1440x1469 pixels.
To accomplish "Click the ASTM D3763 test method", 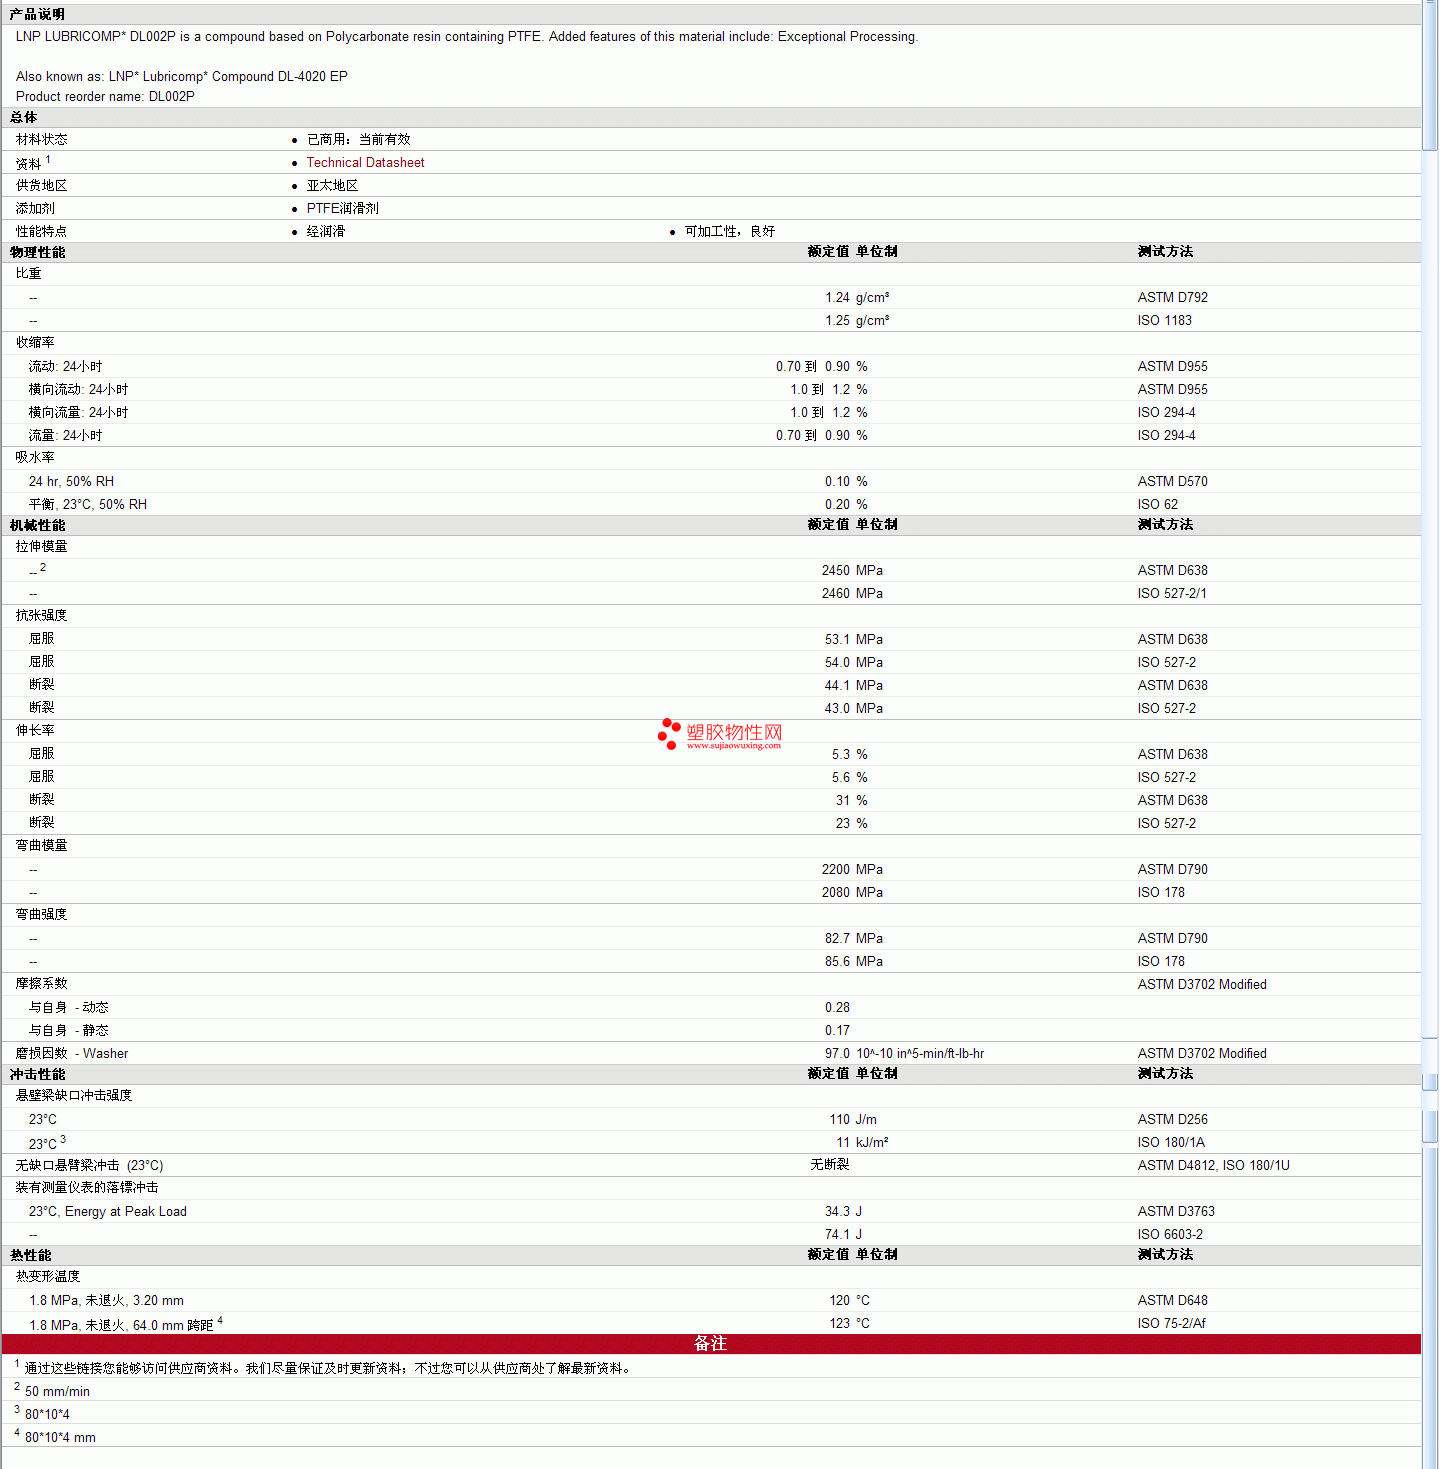I will [x=1176, y=1211].
